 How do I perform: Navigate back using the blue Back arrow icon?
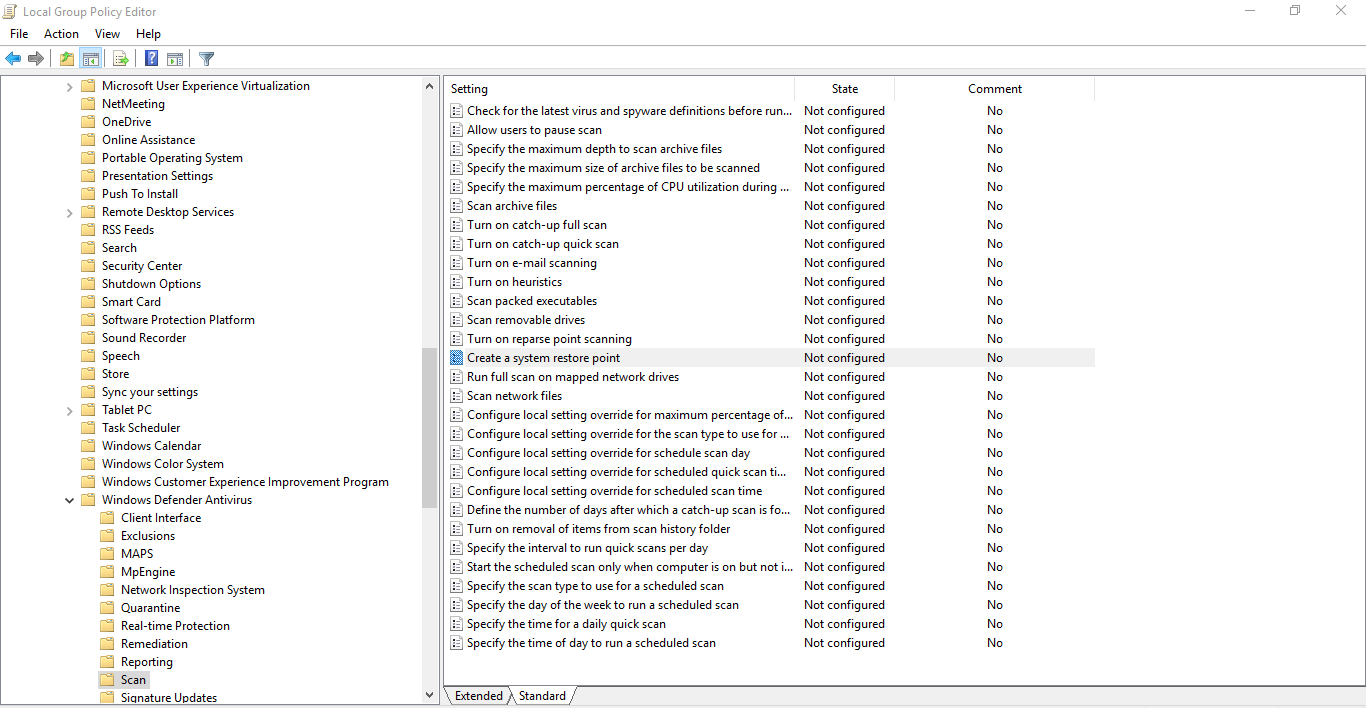click(x=13, y=58)
